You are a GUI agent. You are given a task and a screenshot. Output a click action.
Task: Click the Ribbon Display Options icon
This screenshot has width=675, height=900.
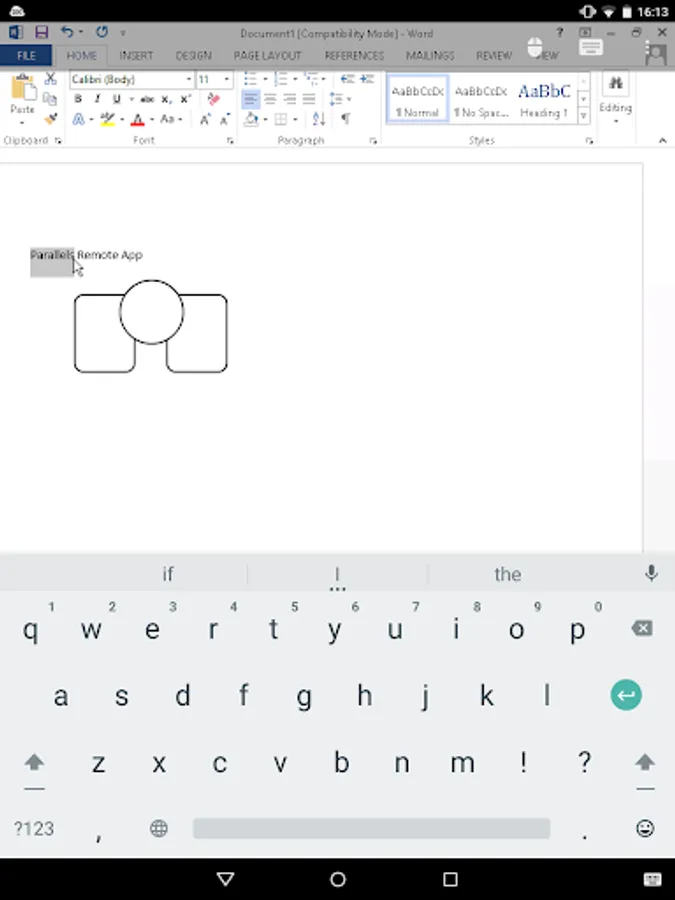click(585, 33)
